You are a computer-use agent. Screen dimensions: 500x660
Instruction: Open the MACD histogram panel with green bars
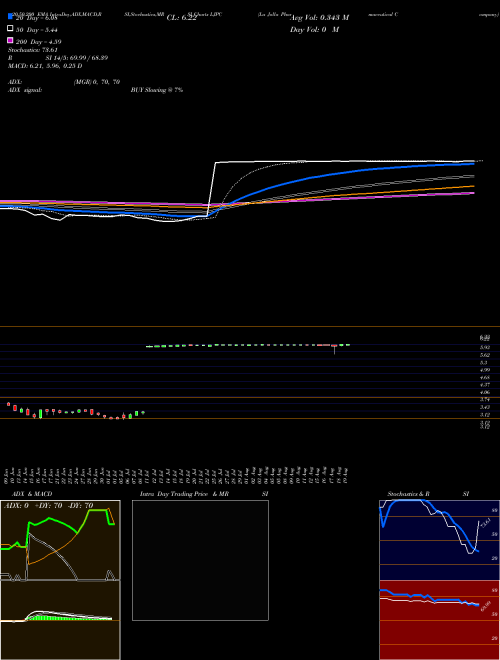[60, 620]
